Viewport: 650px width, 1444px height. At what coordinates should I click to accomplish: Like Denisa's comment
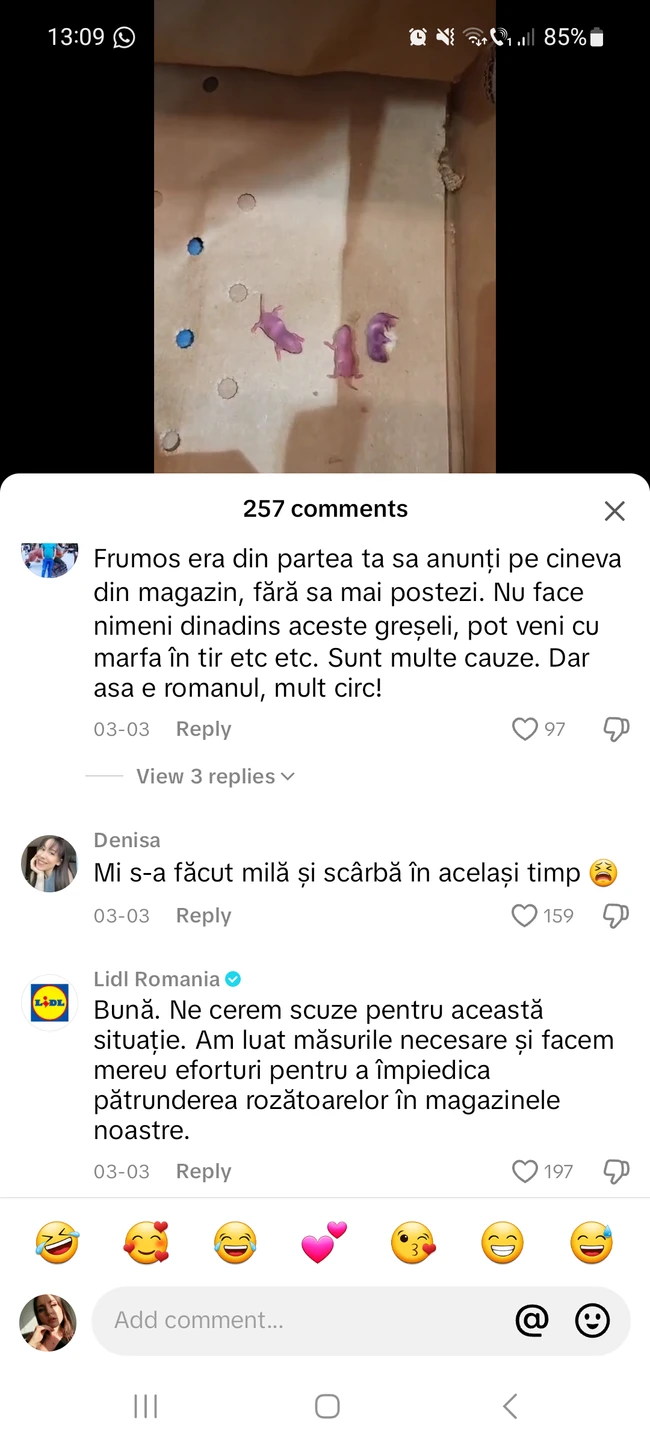524,915
